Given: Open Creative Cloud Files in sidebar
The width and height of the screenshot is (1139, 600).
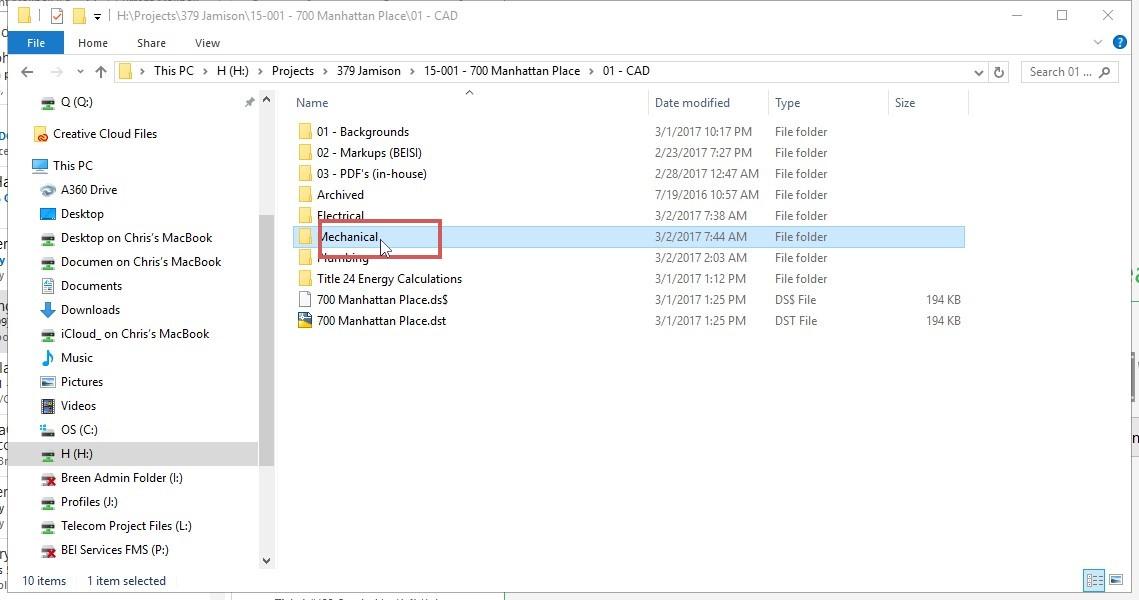Looking at the screenshot, I should pyautogui.click(x=105, y=134).
